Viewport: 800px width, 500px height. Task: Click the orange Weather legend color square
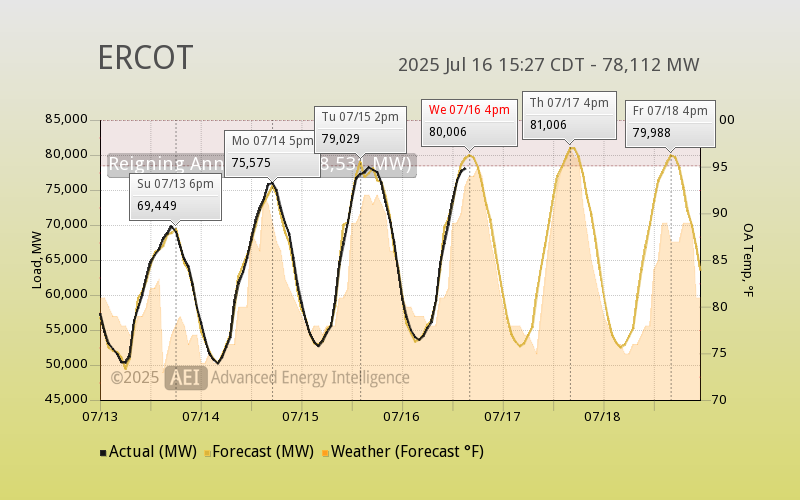[x=326, y=453]
